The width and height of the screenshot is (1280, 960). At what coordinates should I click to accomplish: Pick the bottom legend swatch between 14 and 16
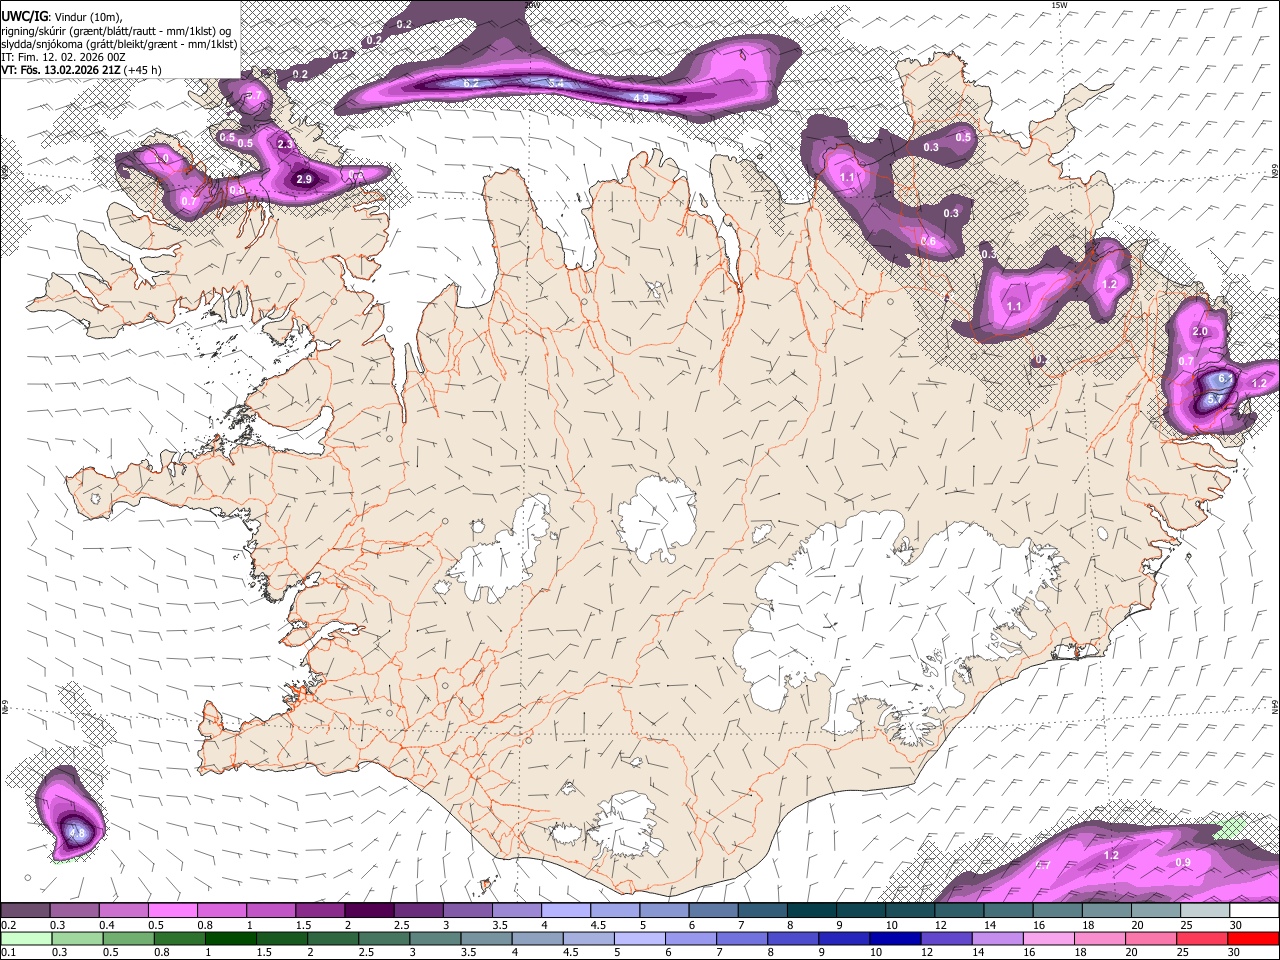point(998,938)
